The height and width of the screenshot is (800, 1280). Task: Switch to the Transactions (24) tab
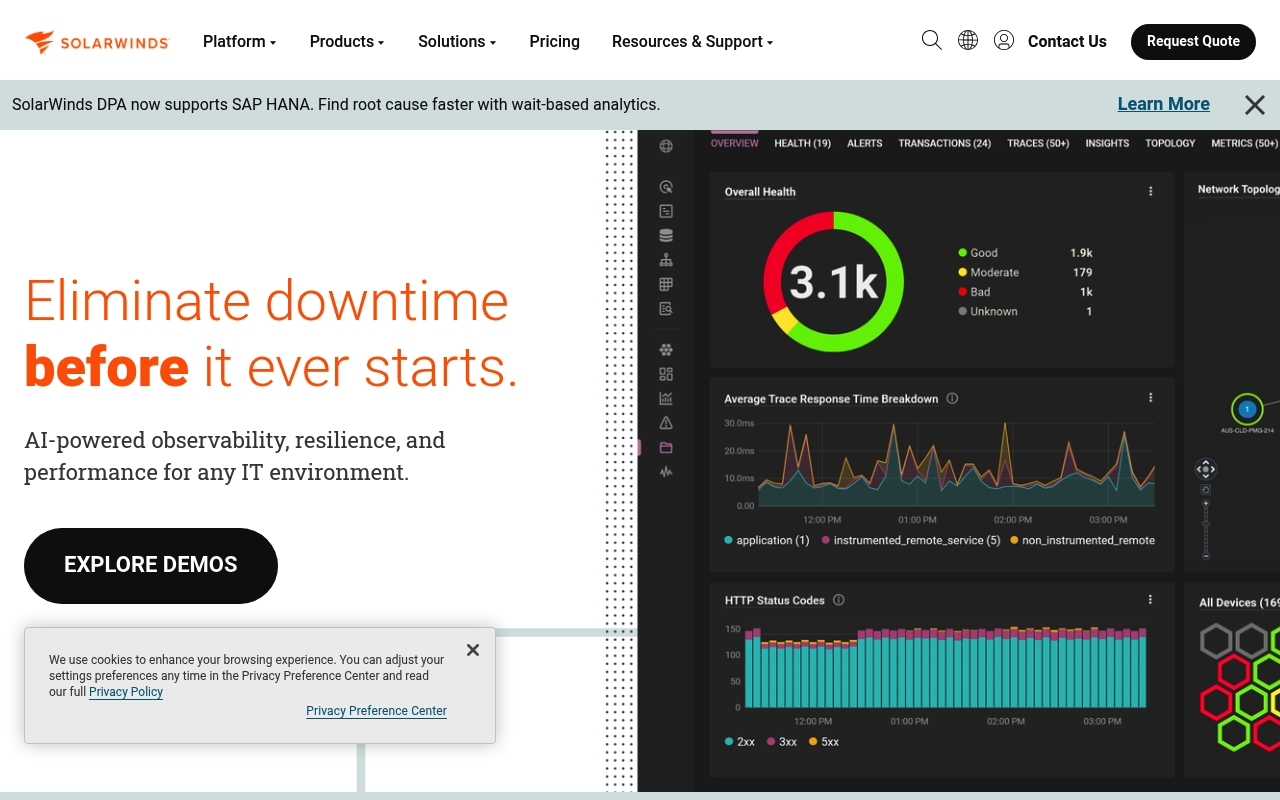coord(944,143)
